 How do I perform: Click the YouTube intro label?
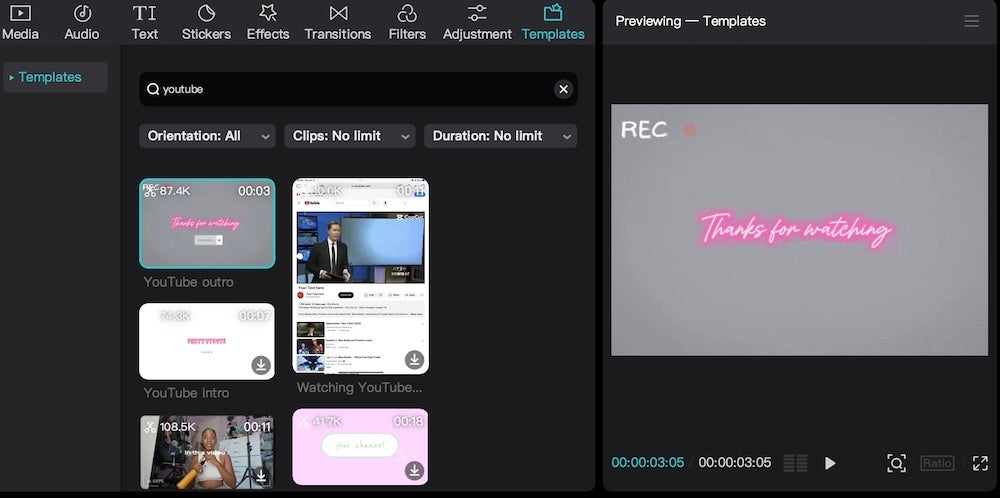[x=186, y=393]
